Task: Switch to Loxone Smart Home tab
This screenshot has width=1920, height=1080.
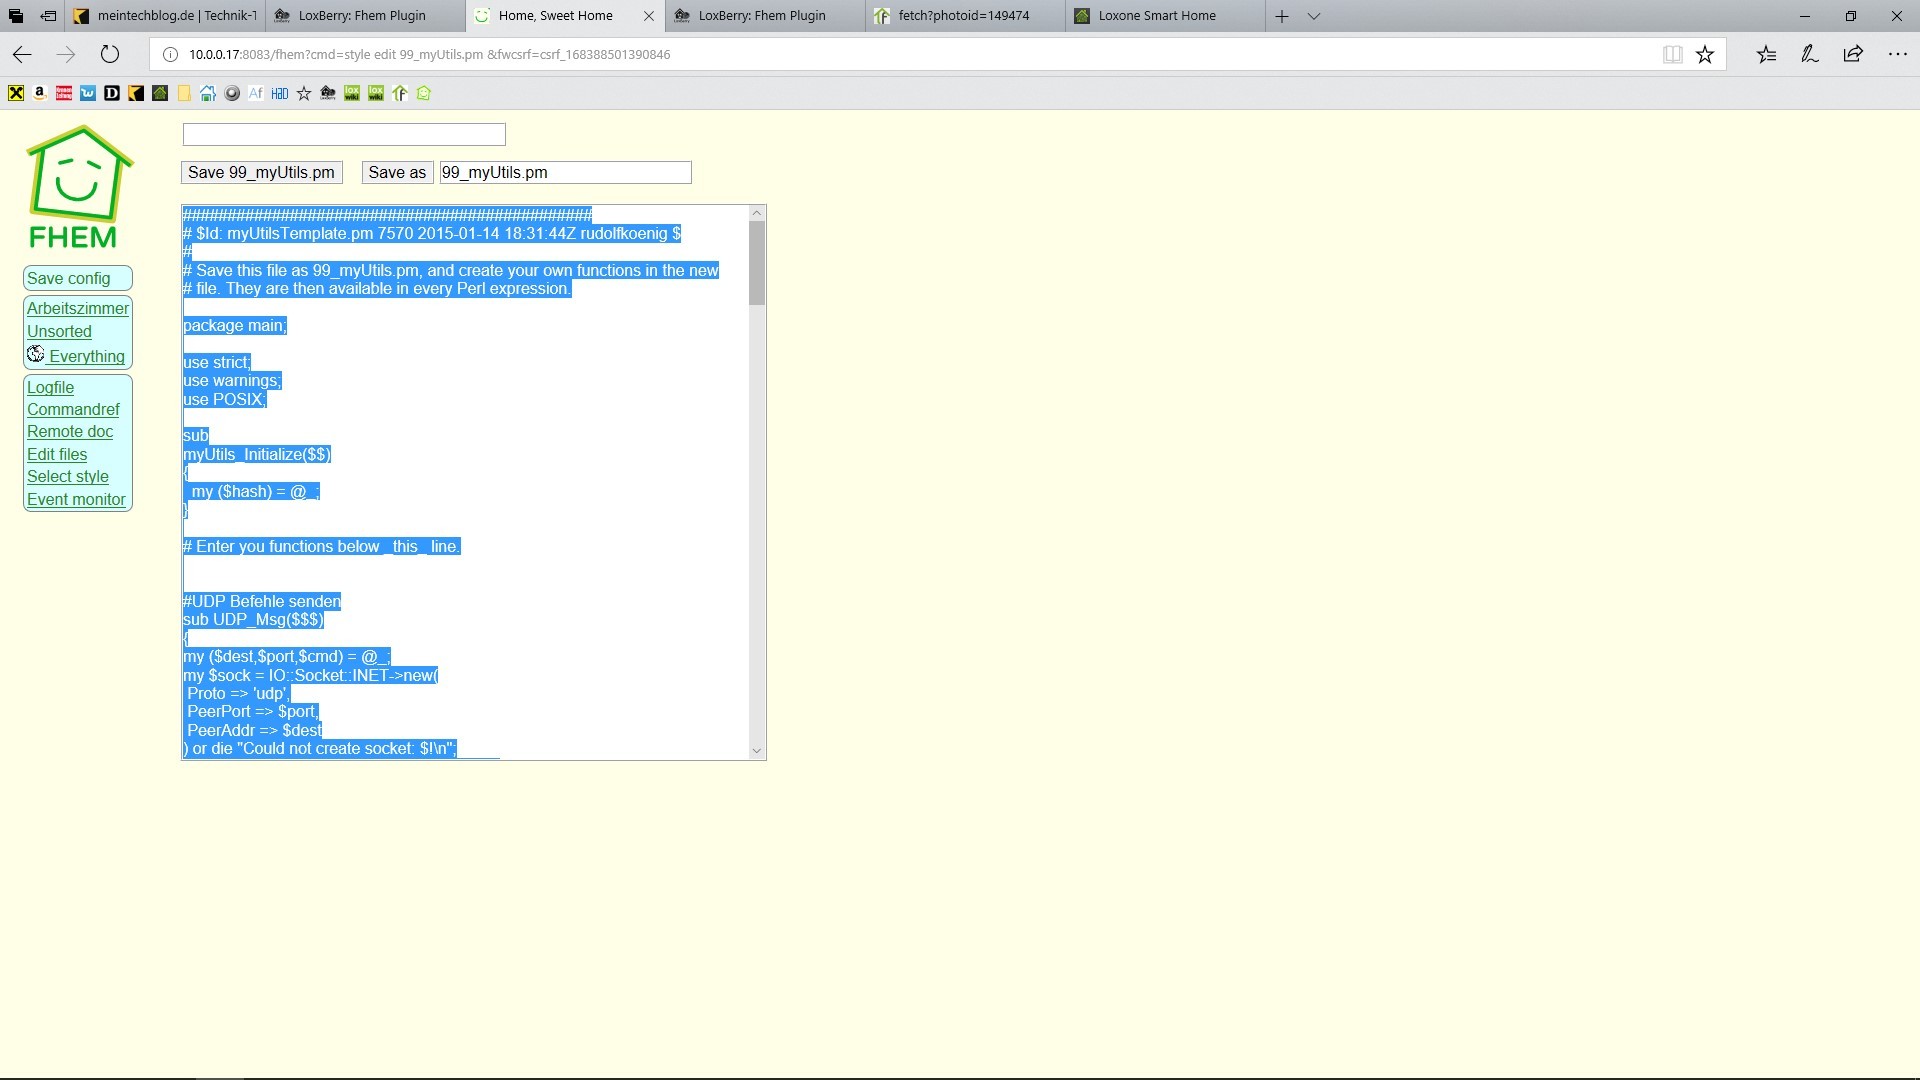Action: pyautogui.click(x=1157, y=16)
